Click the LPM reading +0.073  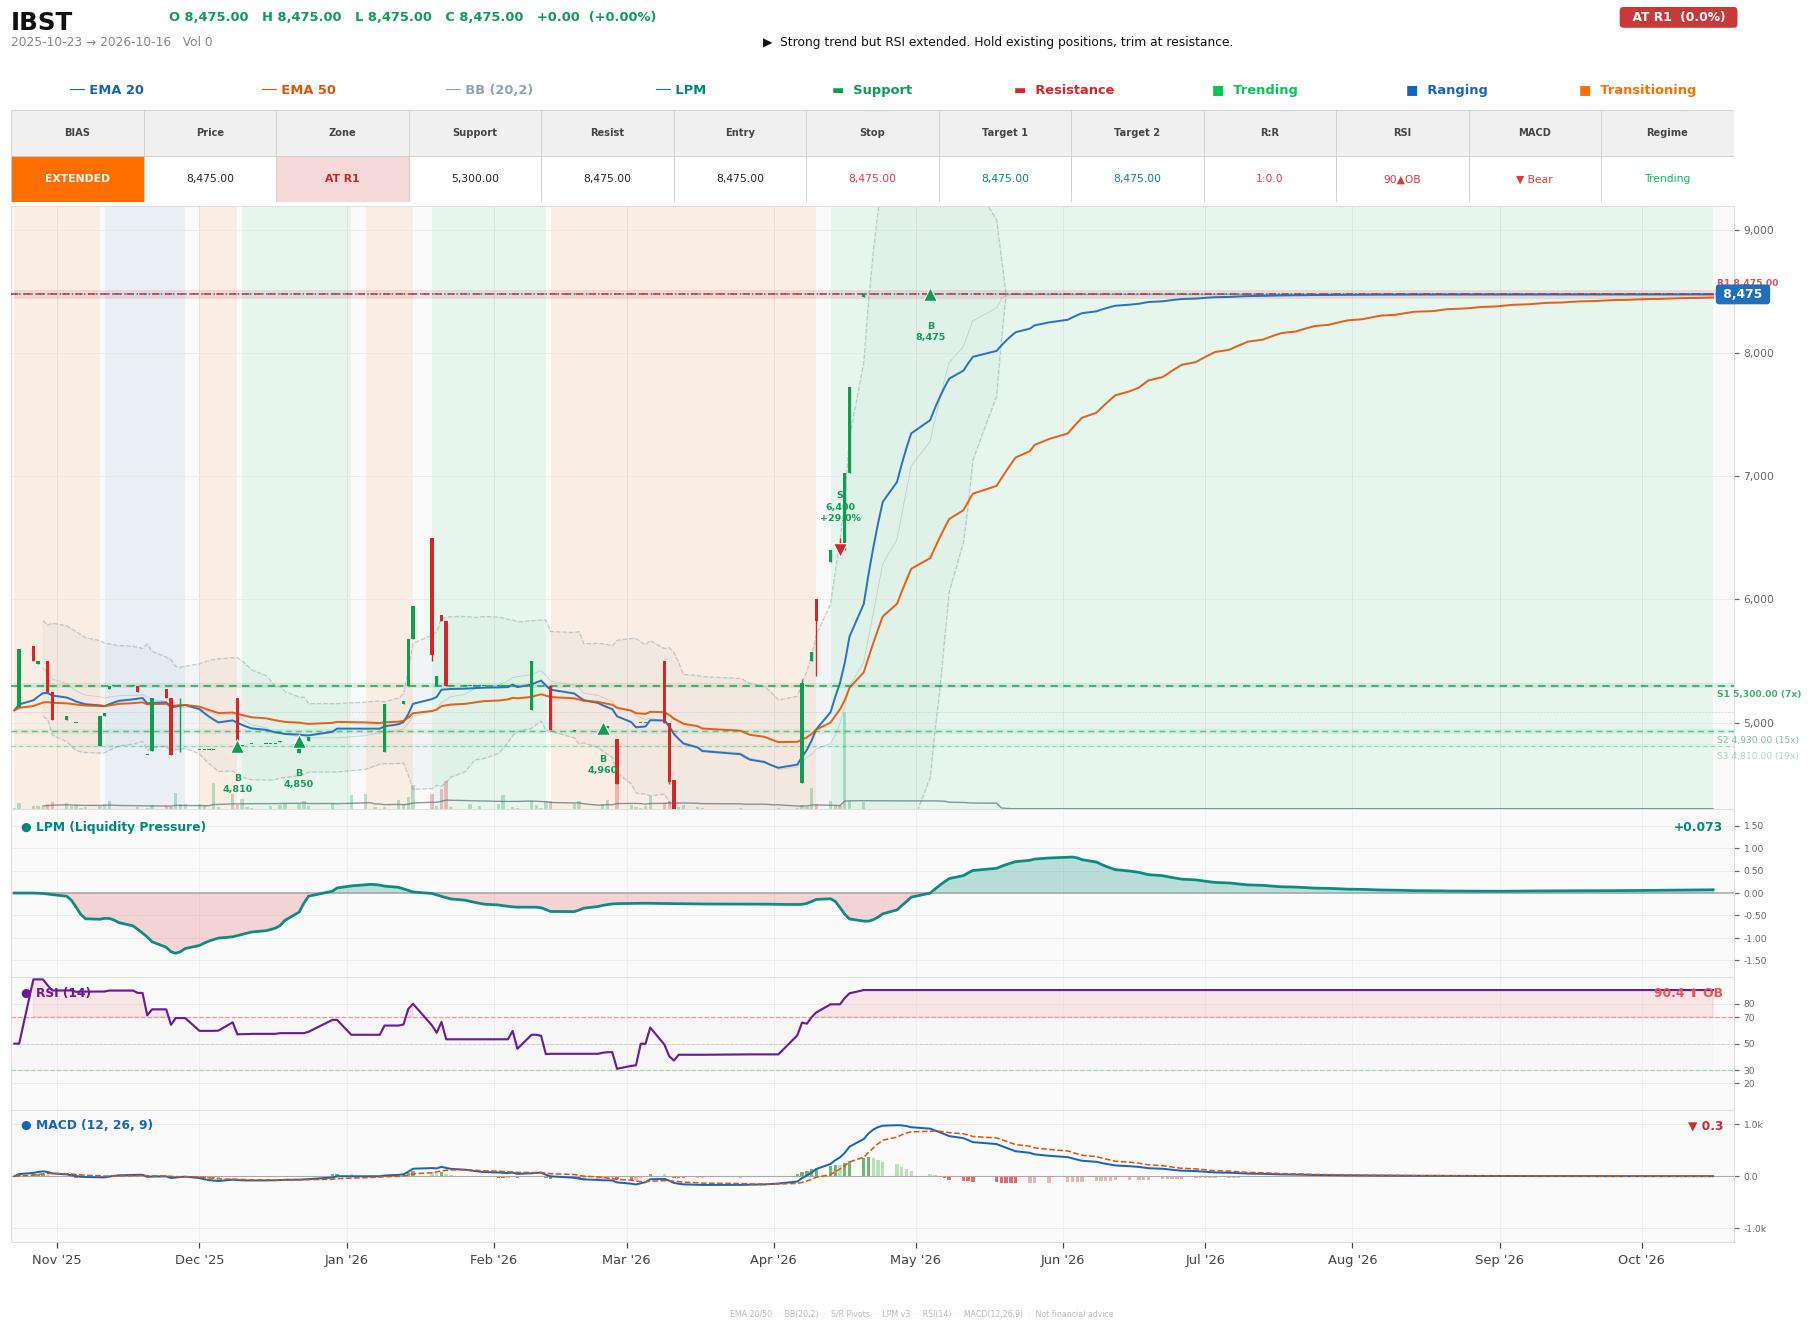pyautogui.click(x=1698, y=827)
